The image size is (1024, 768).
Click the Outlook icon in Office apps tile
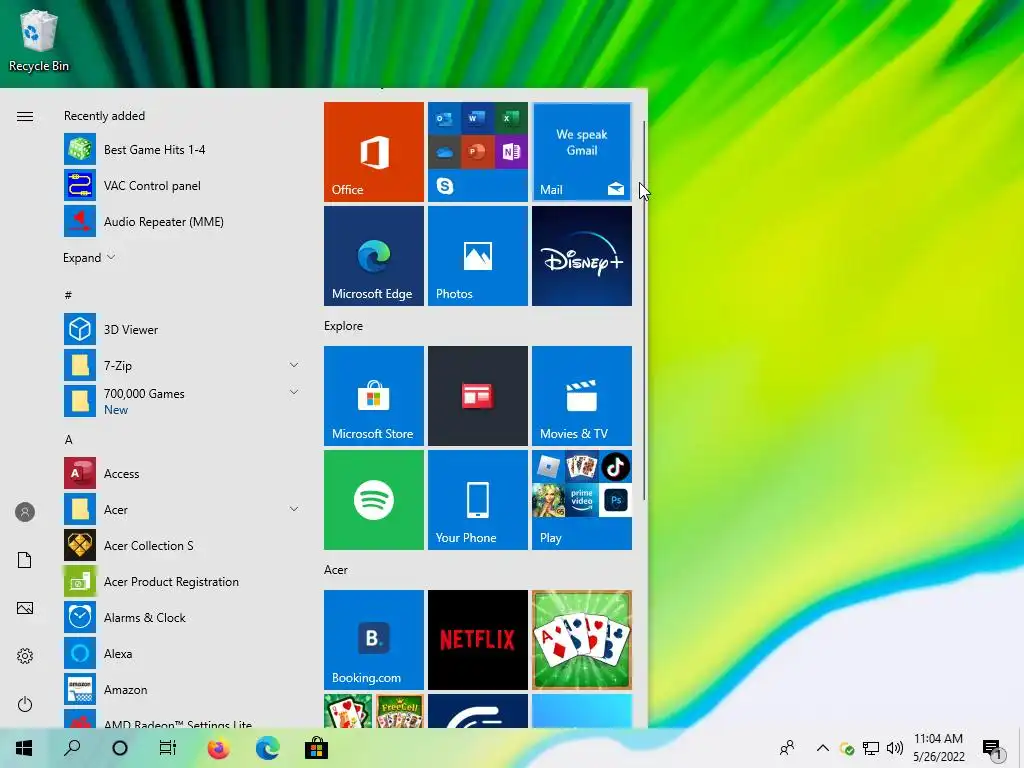click(444, 118)
